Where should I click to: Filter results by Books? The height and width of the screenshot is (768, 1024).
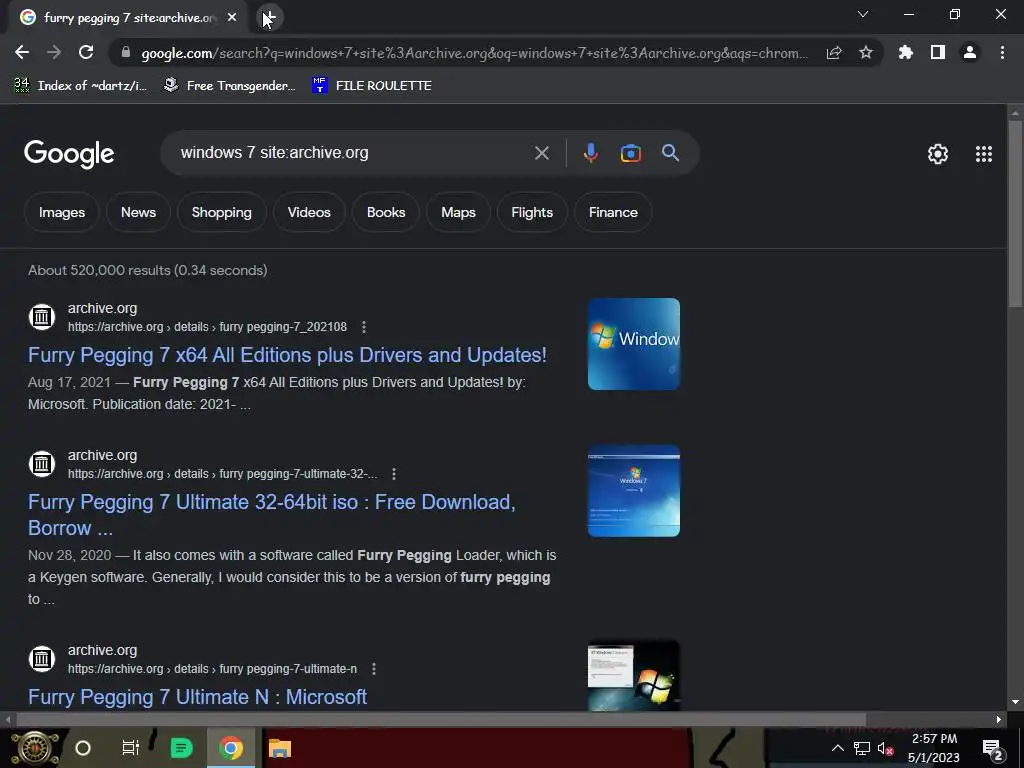(x=386, y=212)
